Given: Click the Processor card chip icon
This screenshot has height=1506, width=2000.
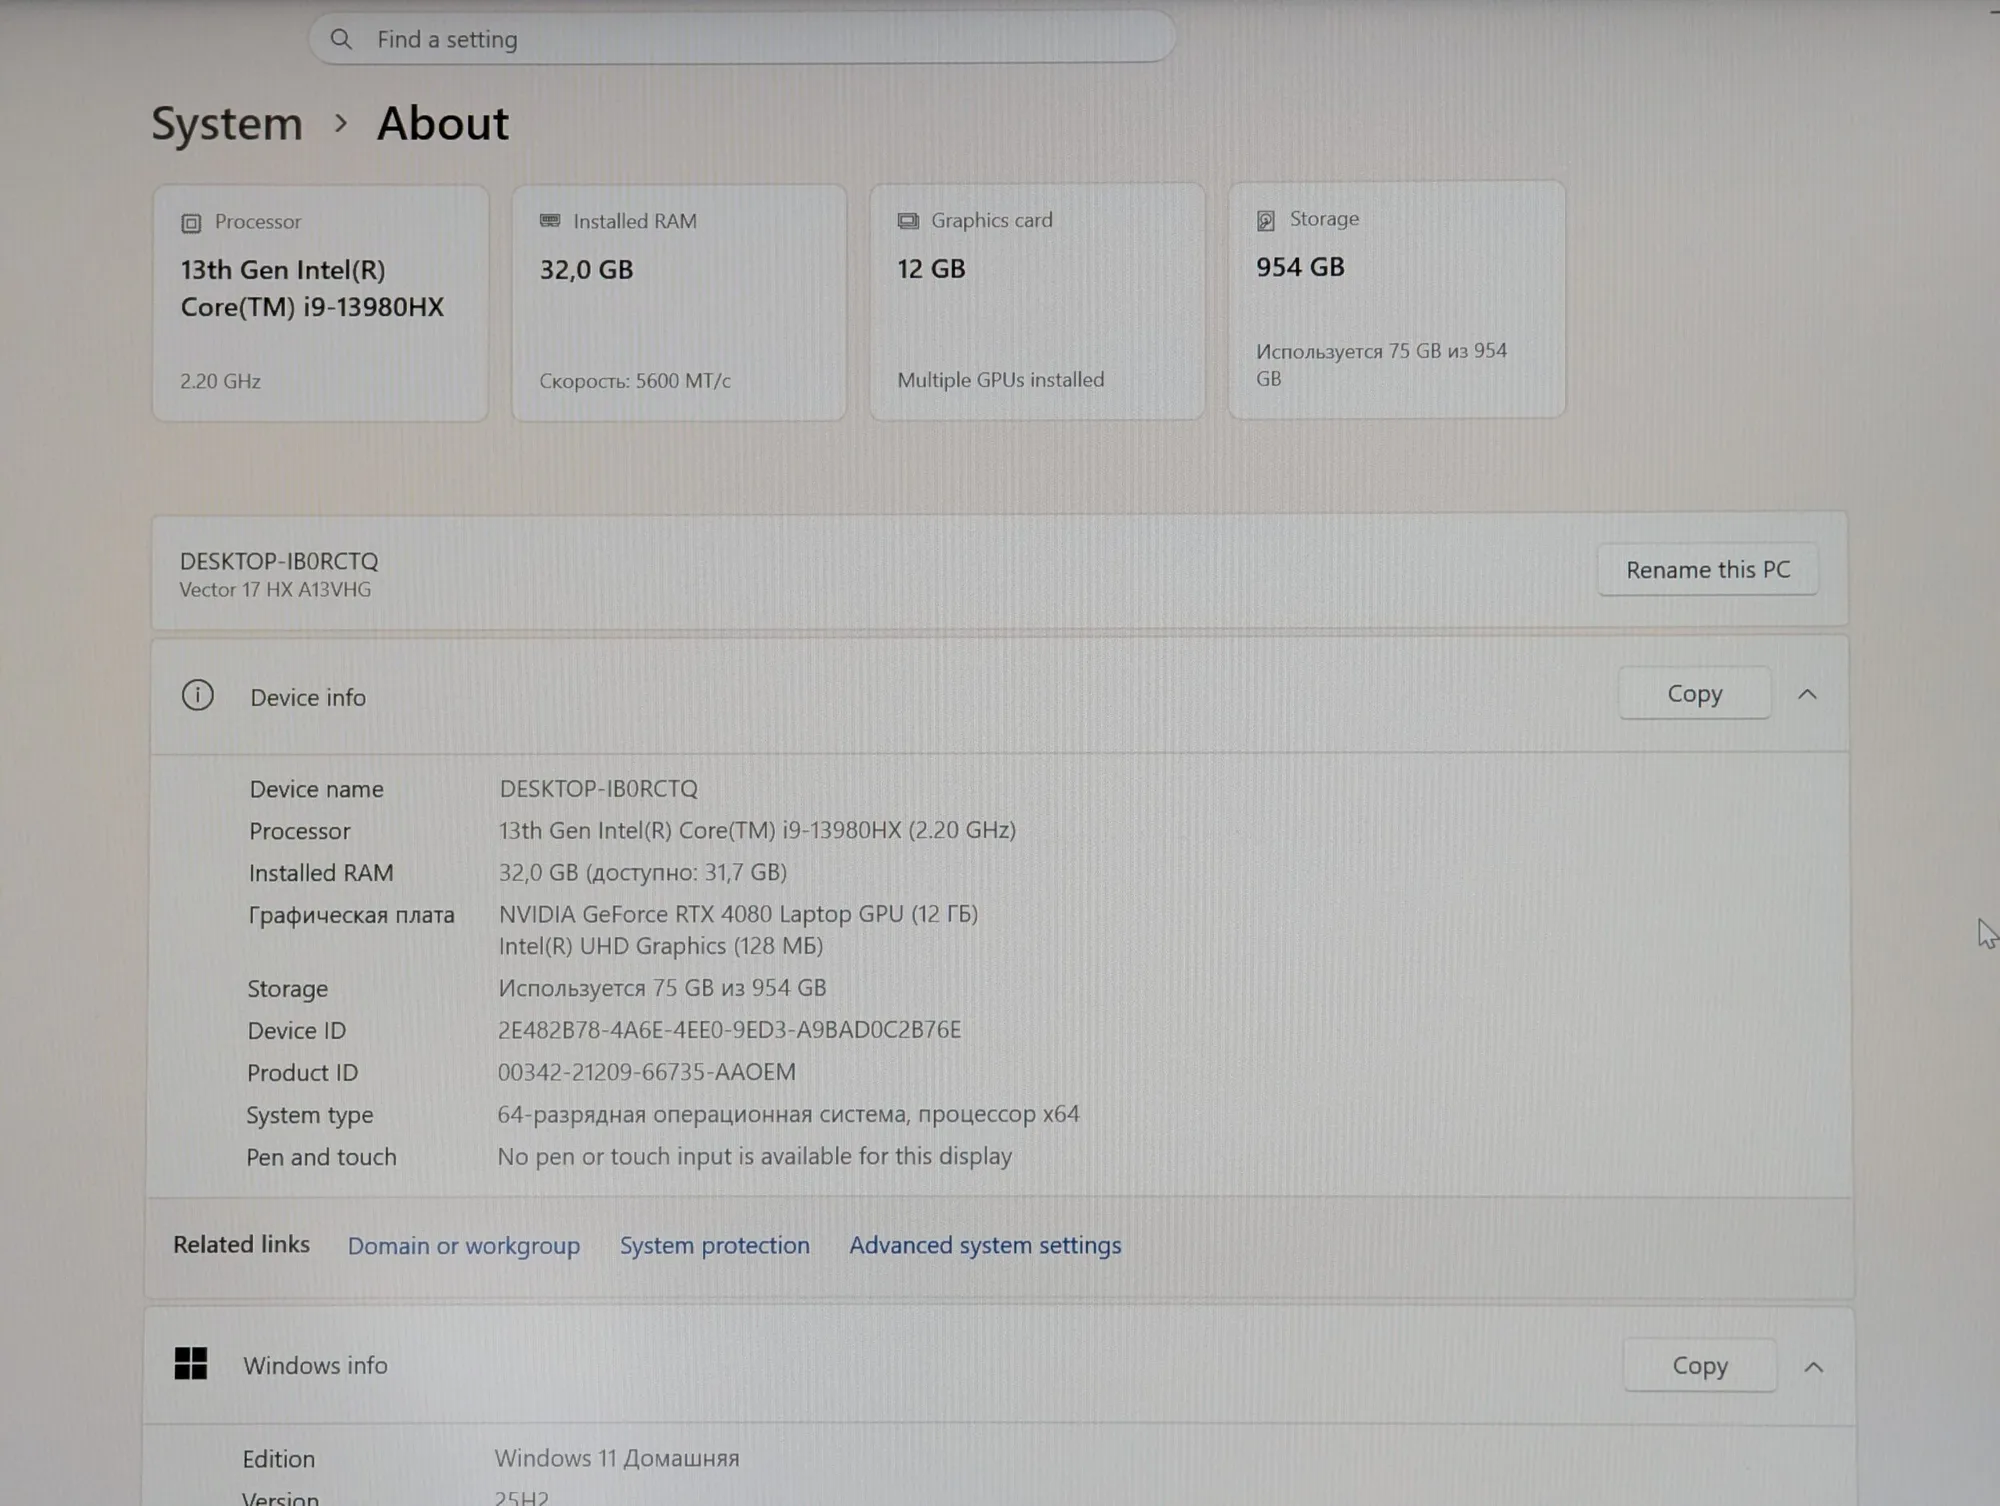Looking at the screenshot, I should [x=191, y=223].
